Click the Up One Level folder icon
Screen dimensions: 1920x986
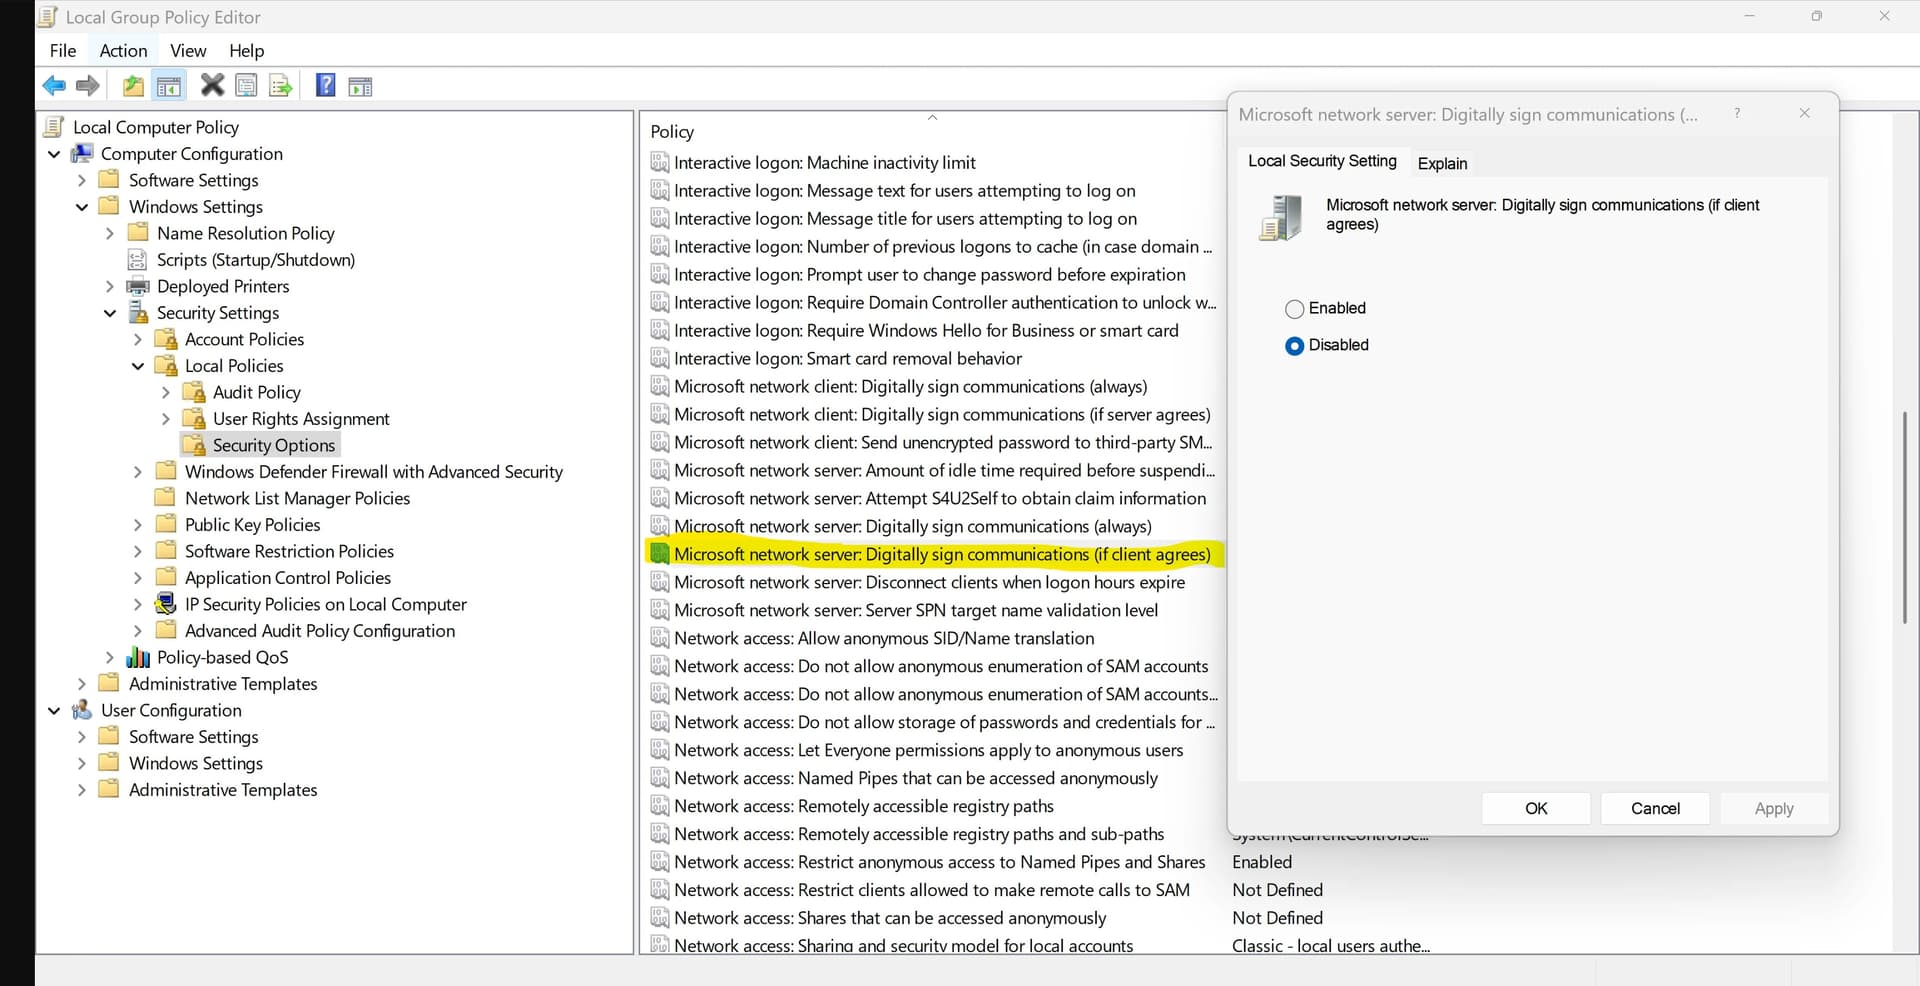pyautogui.click(x=133, y=86)
